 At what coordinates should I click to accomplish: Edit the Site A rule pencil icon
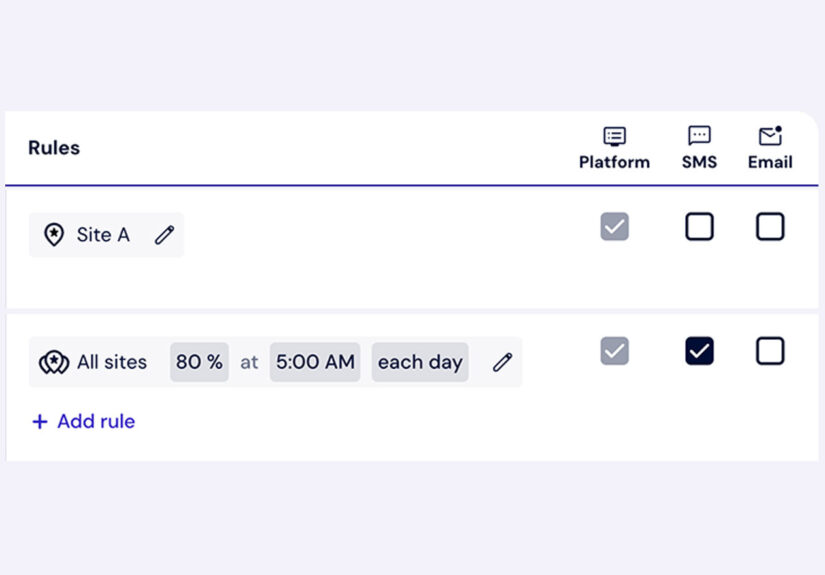coord(164,235)
